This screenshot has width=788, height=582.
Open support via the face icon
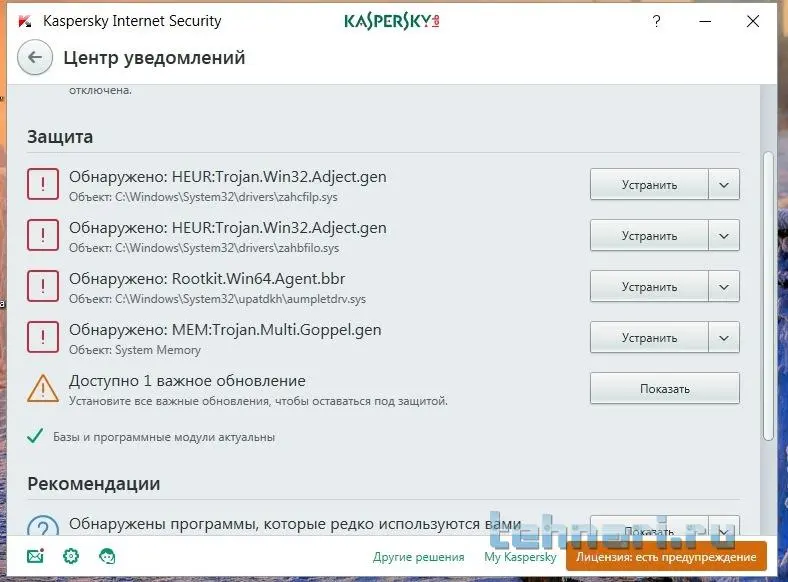(x=107, y=556)
